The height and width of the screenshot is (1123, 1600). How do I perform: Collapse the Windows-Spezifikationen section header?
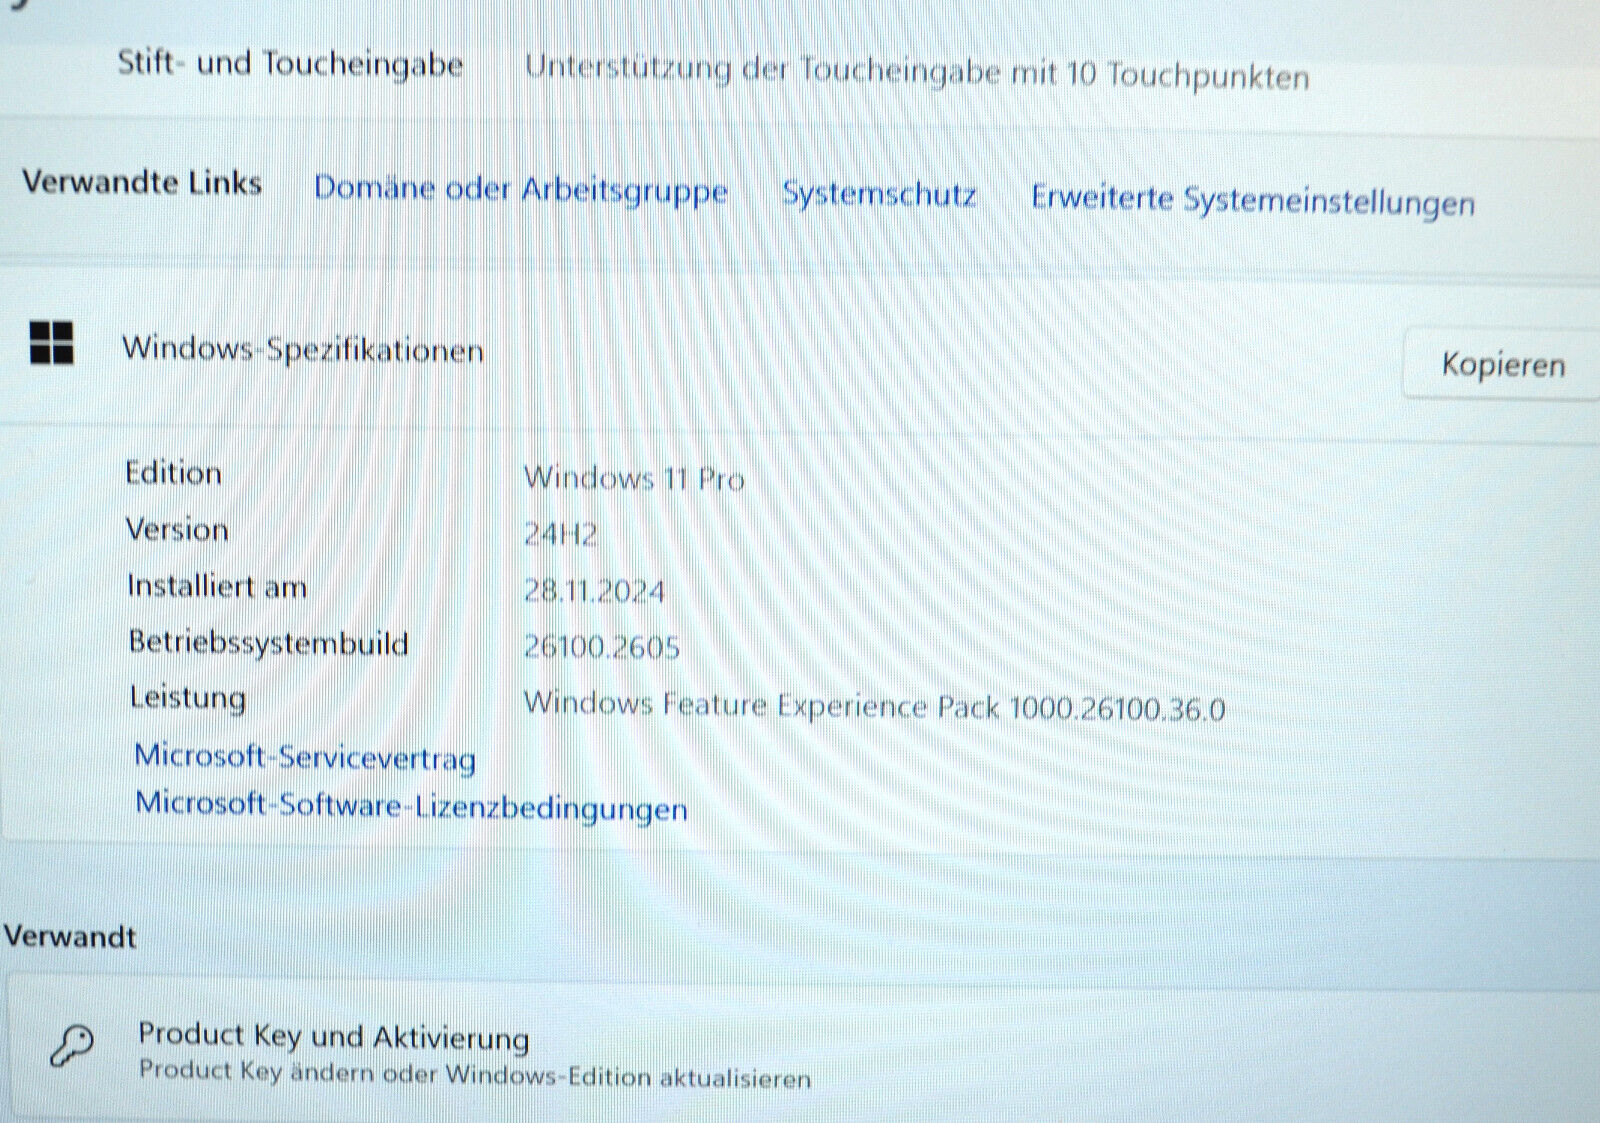click(x=800, y=352)
